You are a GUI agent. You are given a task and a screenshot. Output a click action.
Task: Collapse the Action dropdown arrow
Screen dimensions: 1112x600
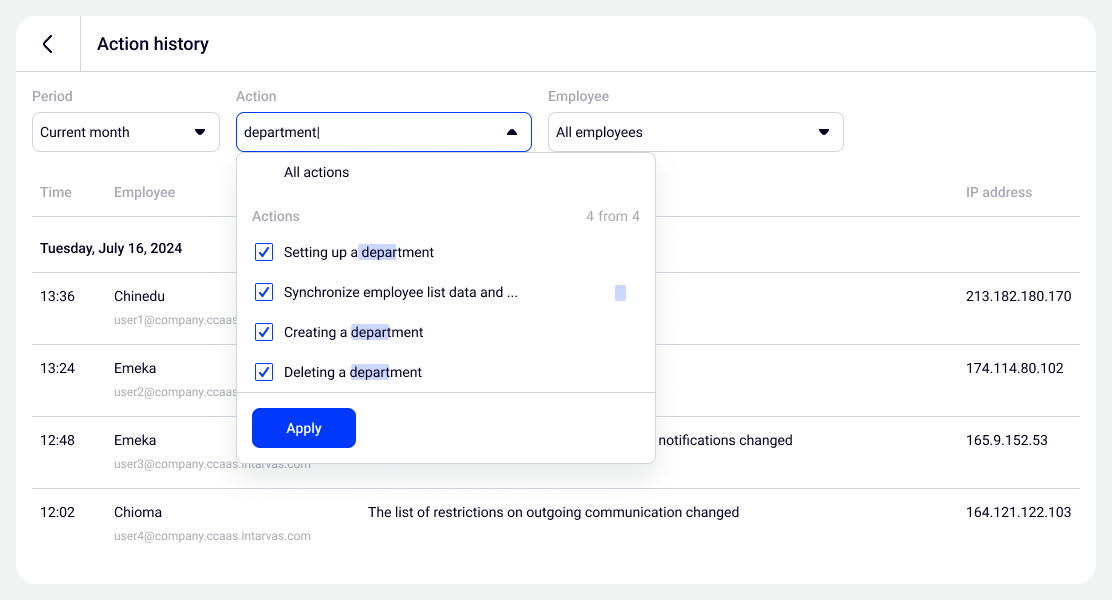click(x=511, y=132)
